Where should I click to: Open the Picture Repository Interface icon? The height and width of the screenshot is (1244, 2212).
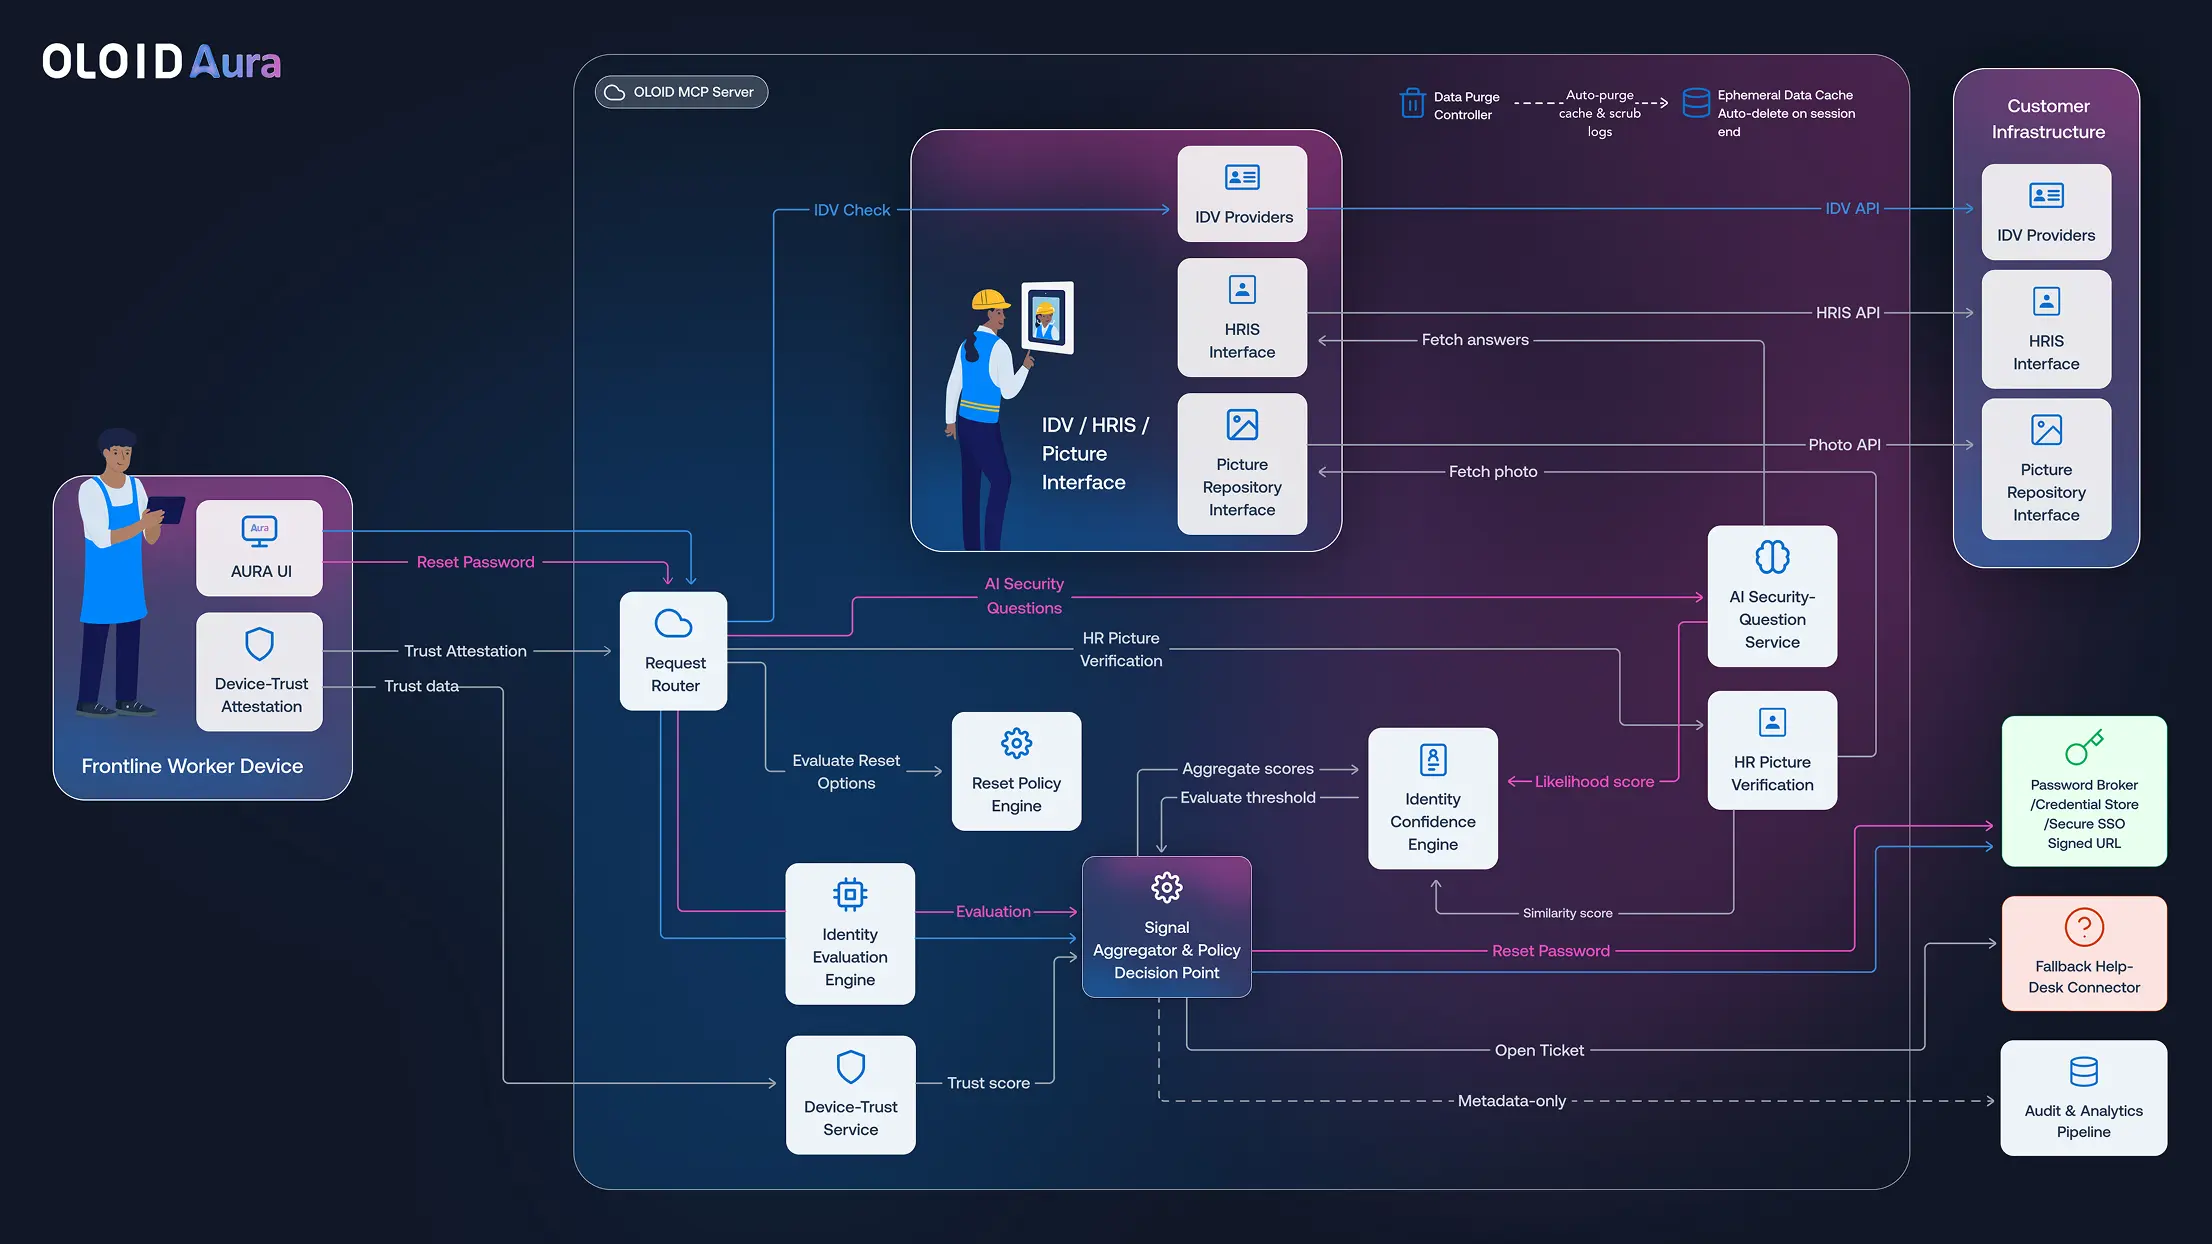point(1242,423)
